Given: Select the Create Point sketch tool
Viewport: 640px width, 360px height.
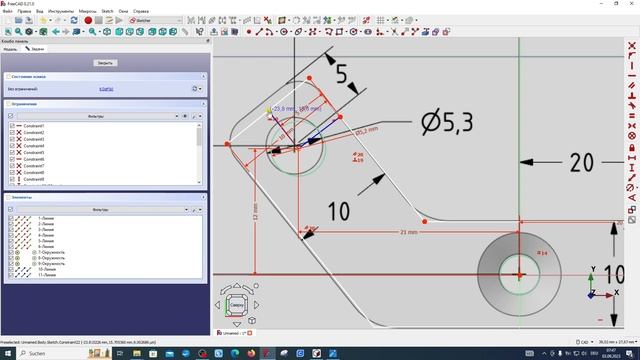Looking at the screenshot, I should [249, 31].
